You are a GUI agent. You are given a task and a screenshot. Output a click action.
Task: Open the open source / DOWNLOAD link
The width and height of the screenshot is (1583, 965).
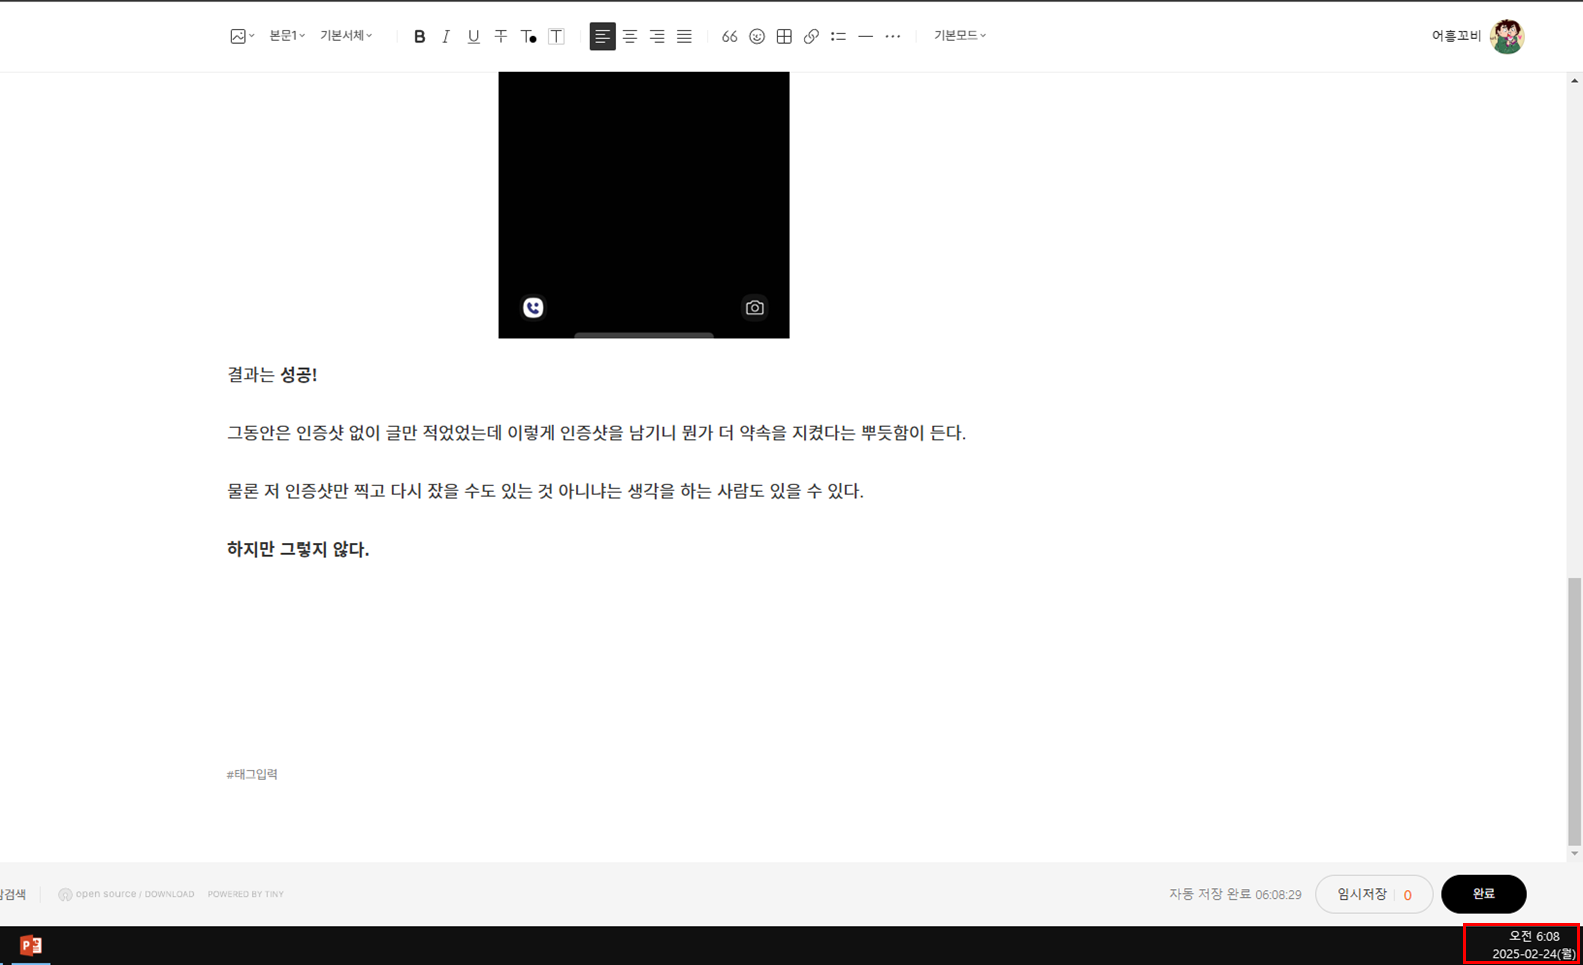[127, 894]
